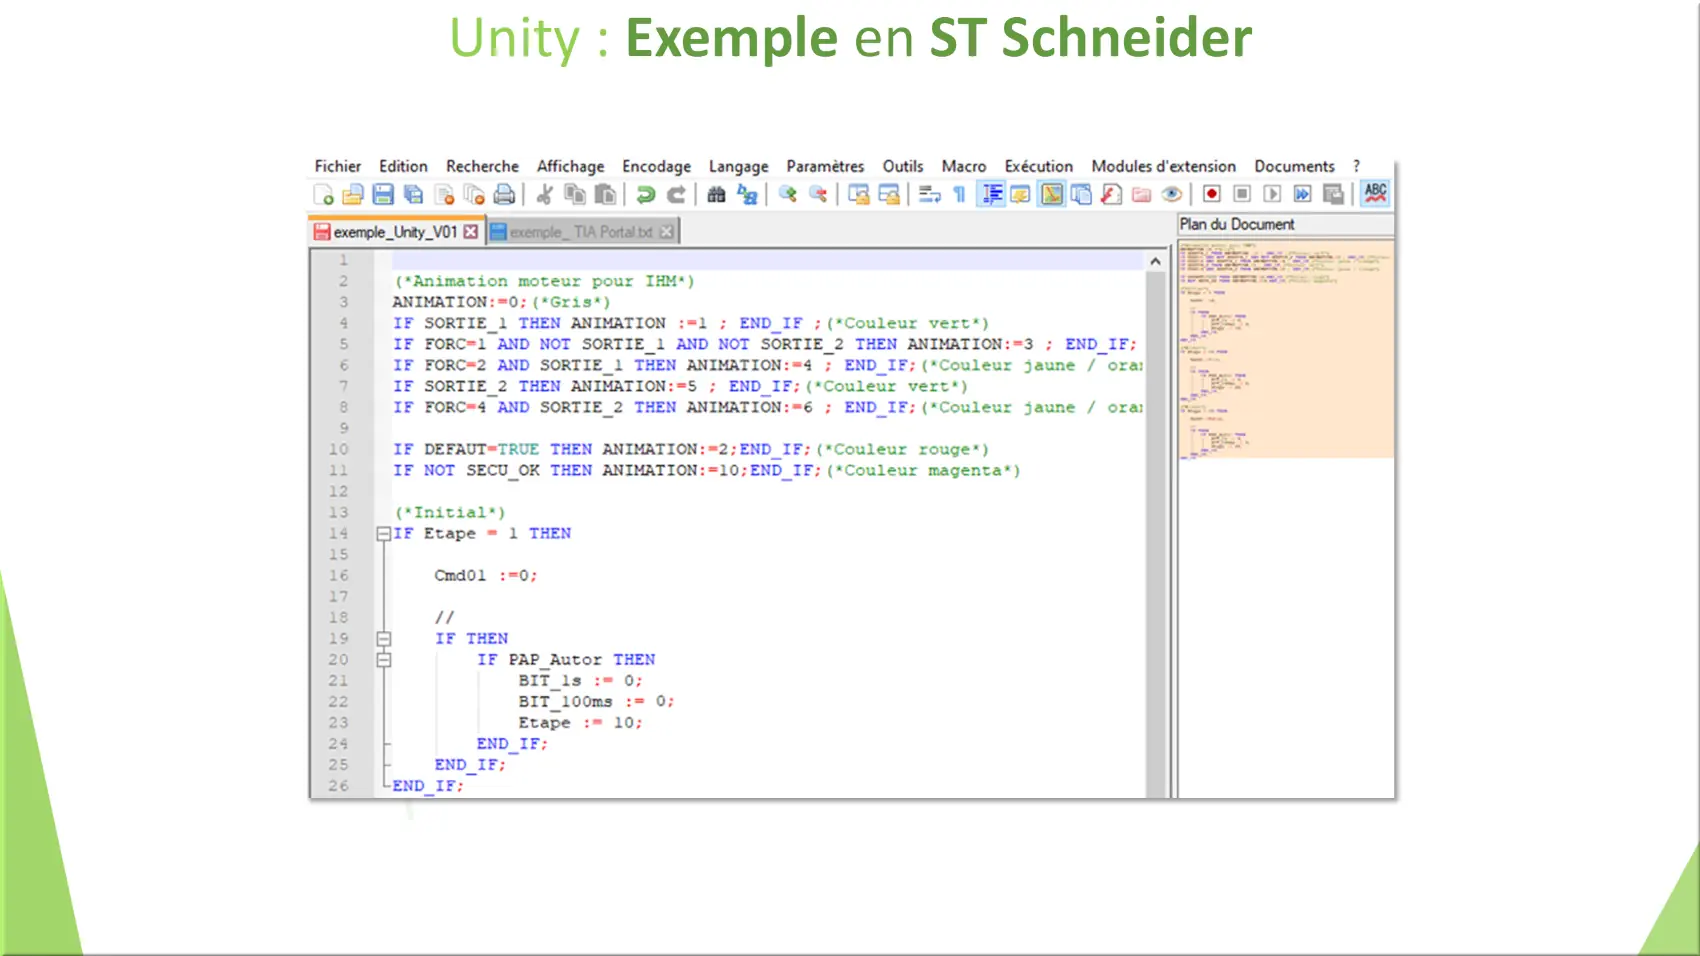Screen dimensions: 1700x956
Task: Click the 'Cmd01 :=0;' code line
Action: point(486,576)
